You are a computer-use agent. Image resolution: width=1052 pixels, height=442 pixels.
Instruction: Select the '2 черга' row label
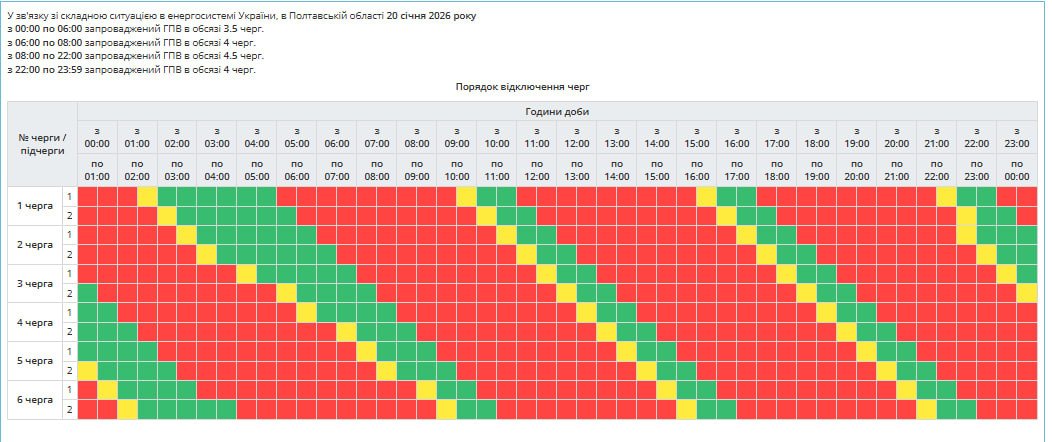[x=34, y=245]
